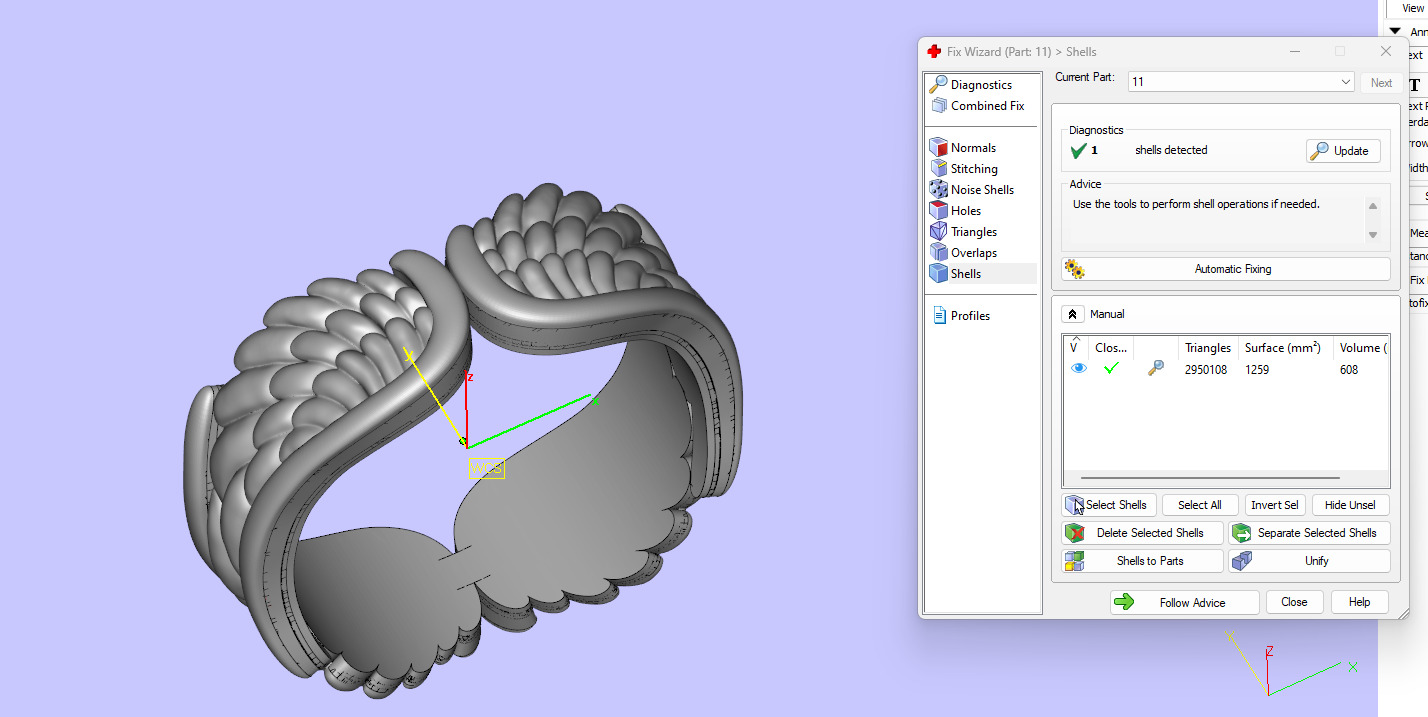Click the Unify button
Viewport: 1428px width, 717px height.
(x=1309, y=561)
